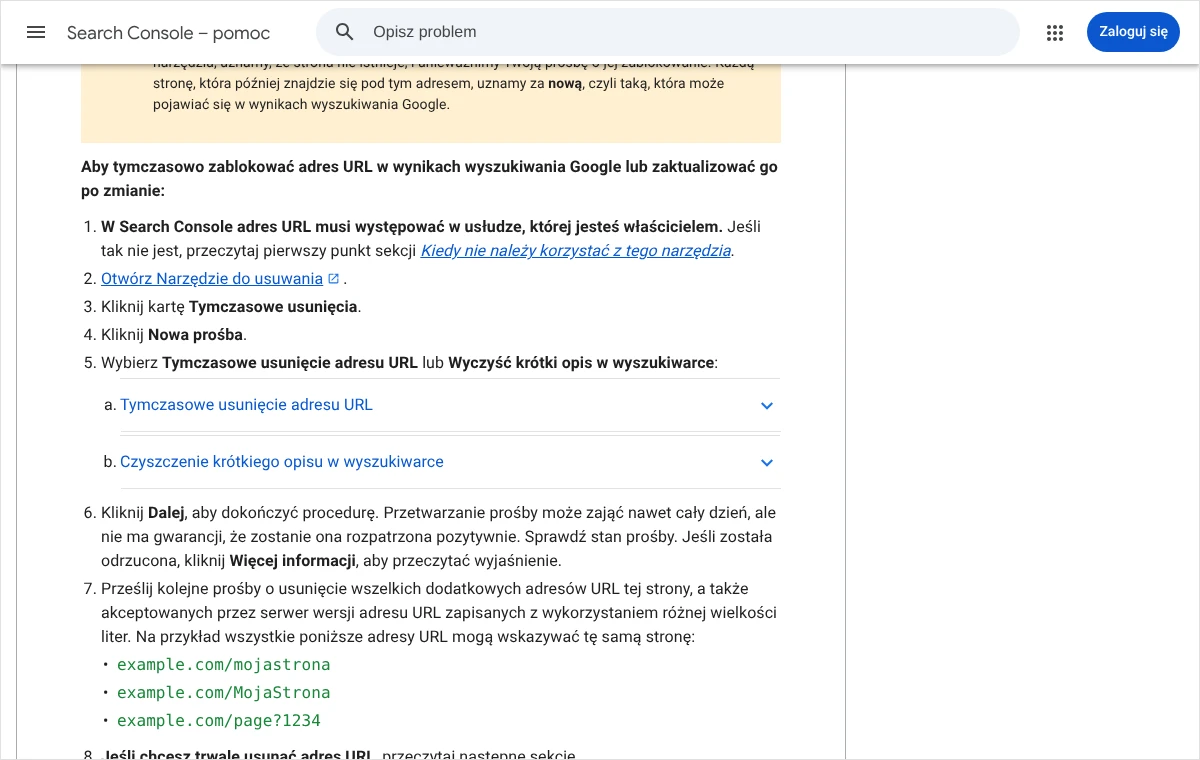Click the bold word nową in yellow note
This screenshot has height=760, width=1200.
565,84
